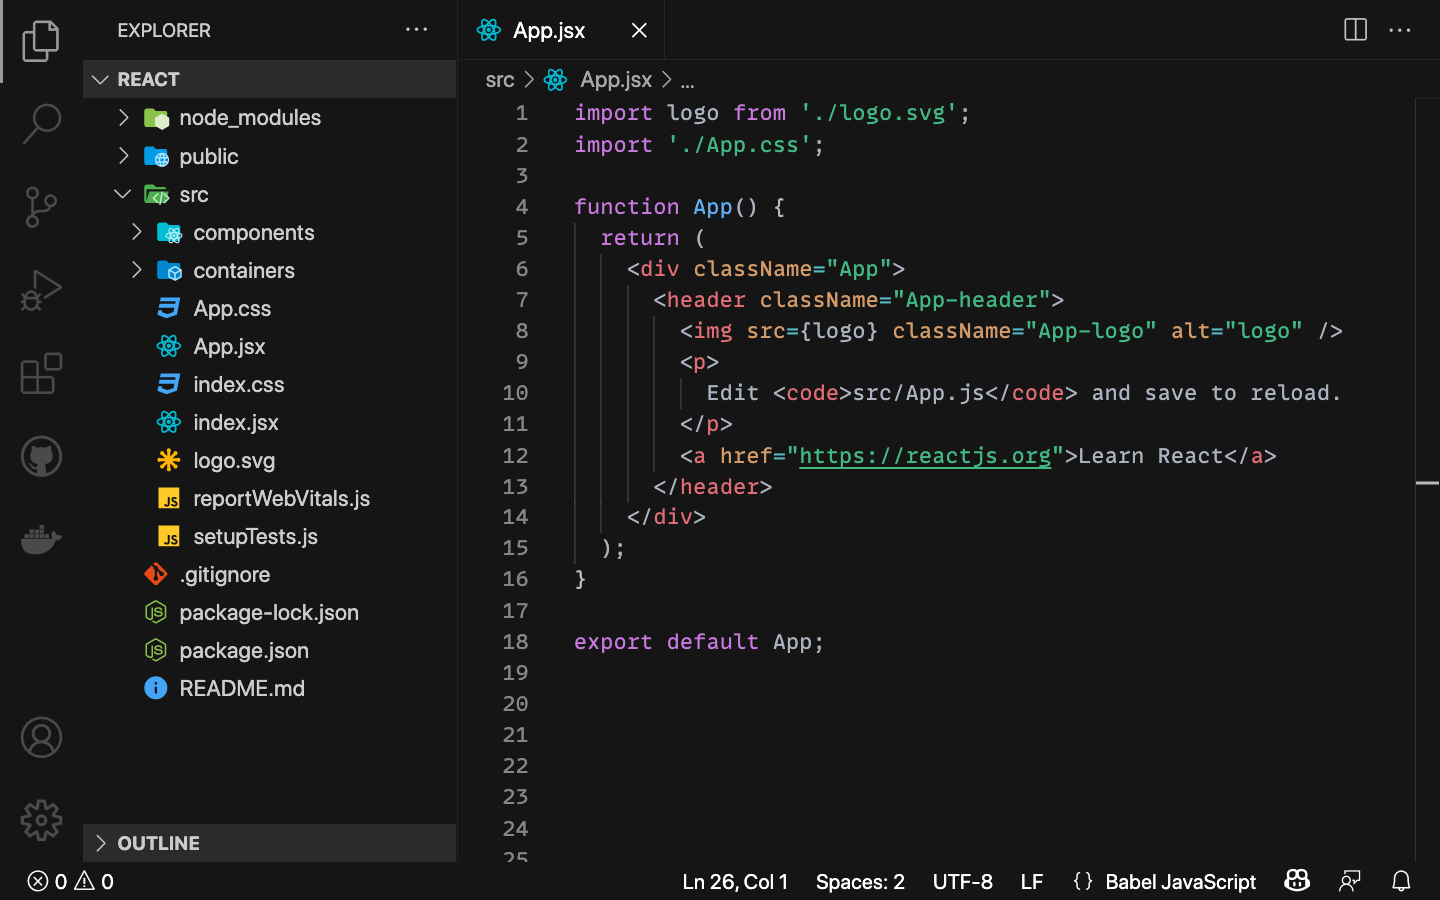This screenshot has height=900, width=1440.
Task: Change the Babel JavaScript language mode
Action: click(1180, 881)
